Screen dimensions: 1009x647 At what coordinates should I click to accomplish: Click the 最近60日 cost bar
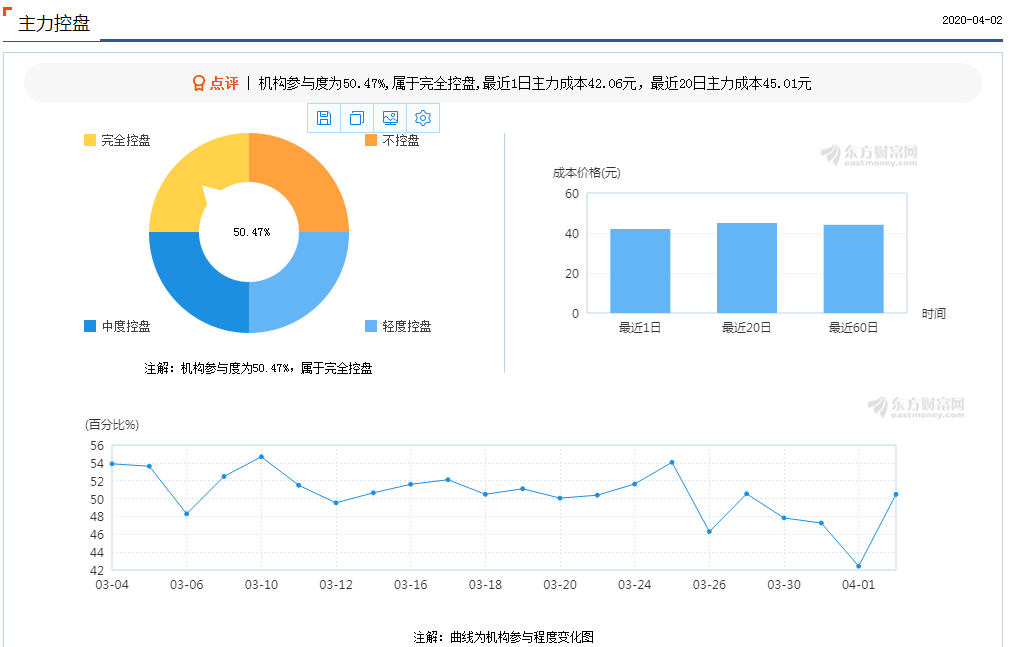(853, 269)
